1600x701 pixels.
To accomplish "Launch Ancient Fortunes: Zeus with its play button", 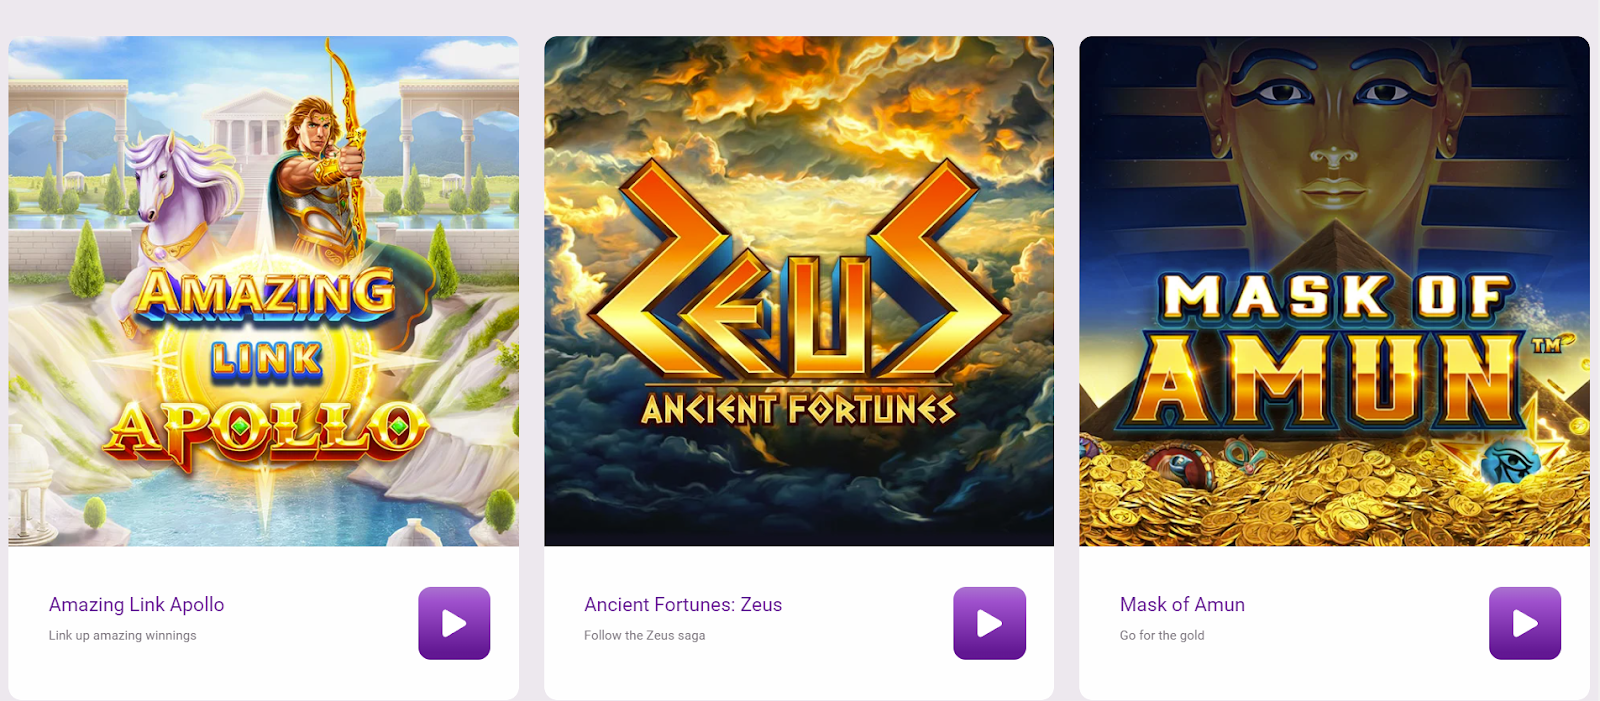I will pos(989,623).
